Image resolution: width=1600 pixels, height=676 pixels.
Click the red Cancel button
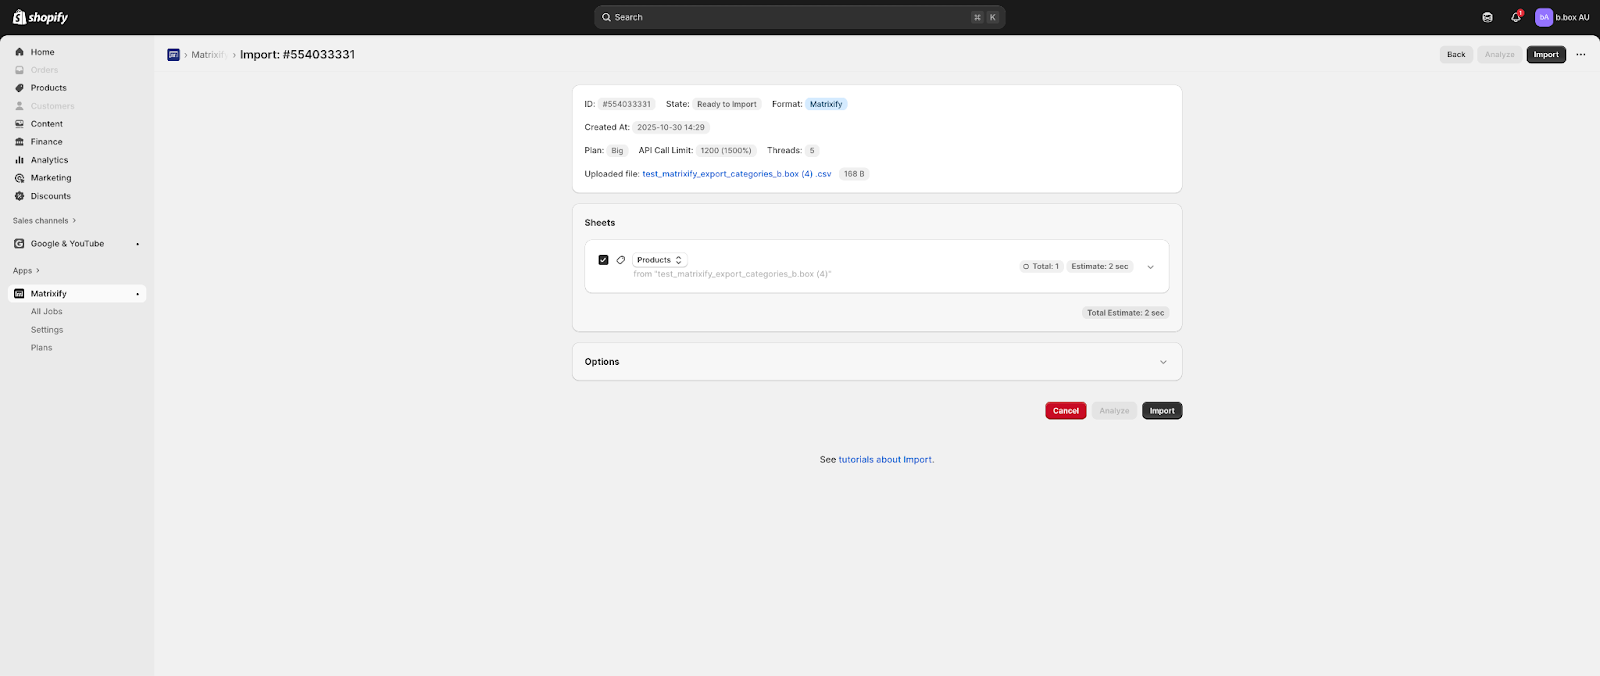tap(1065, 411)
